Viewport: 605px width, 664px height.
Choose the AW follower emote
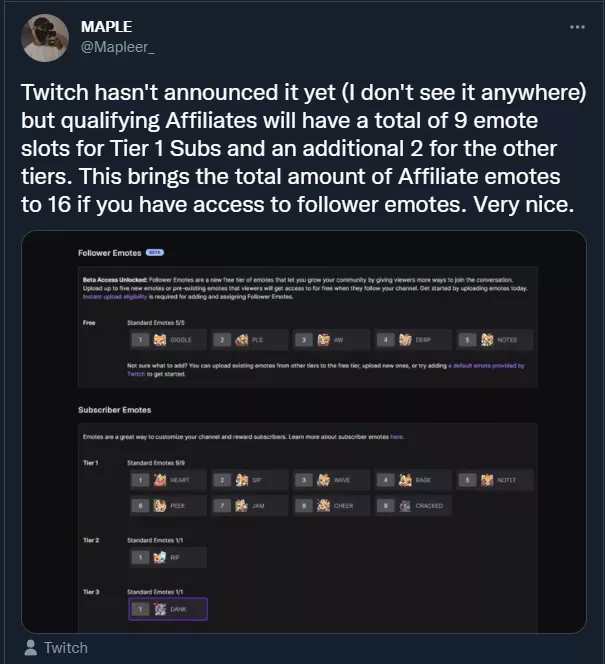331,340
